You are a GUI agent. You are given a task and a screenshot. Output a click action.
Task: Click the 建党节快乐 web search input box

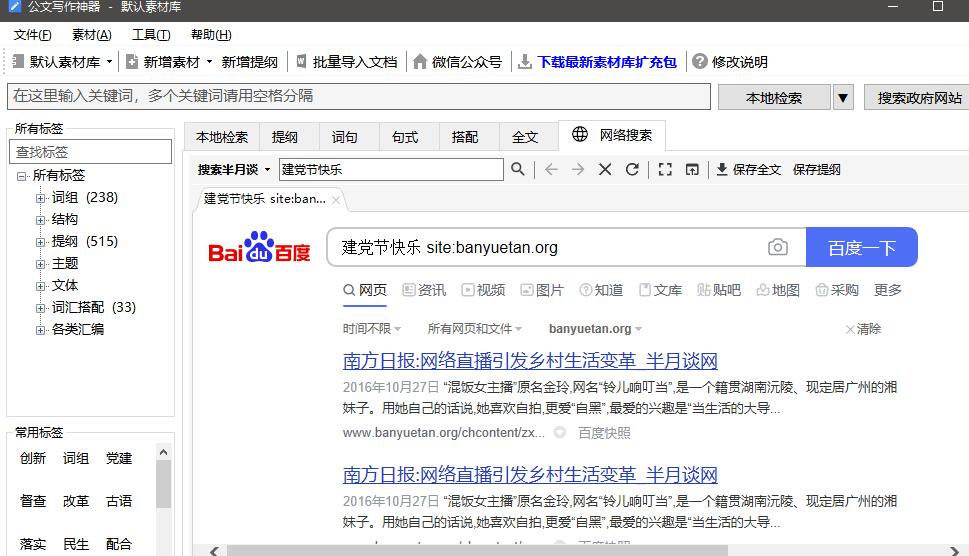click(391, 169)
